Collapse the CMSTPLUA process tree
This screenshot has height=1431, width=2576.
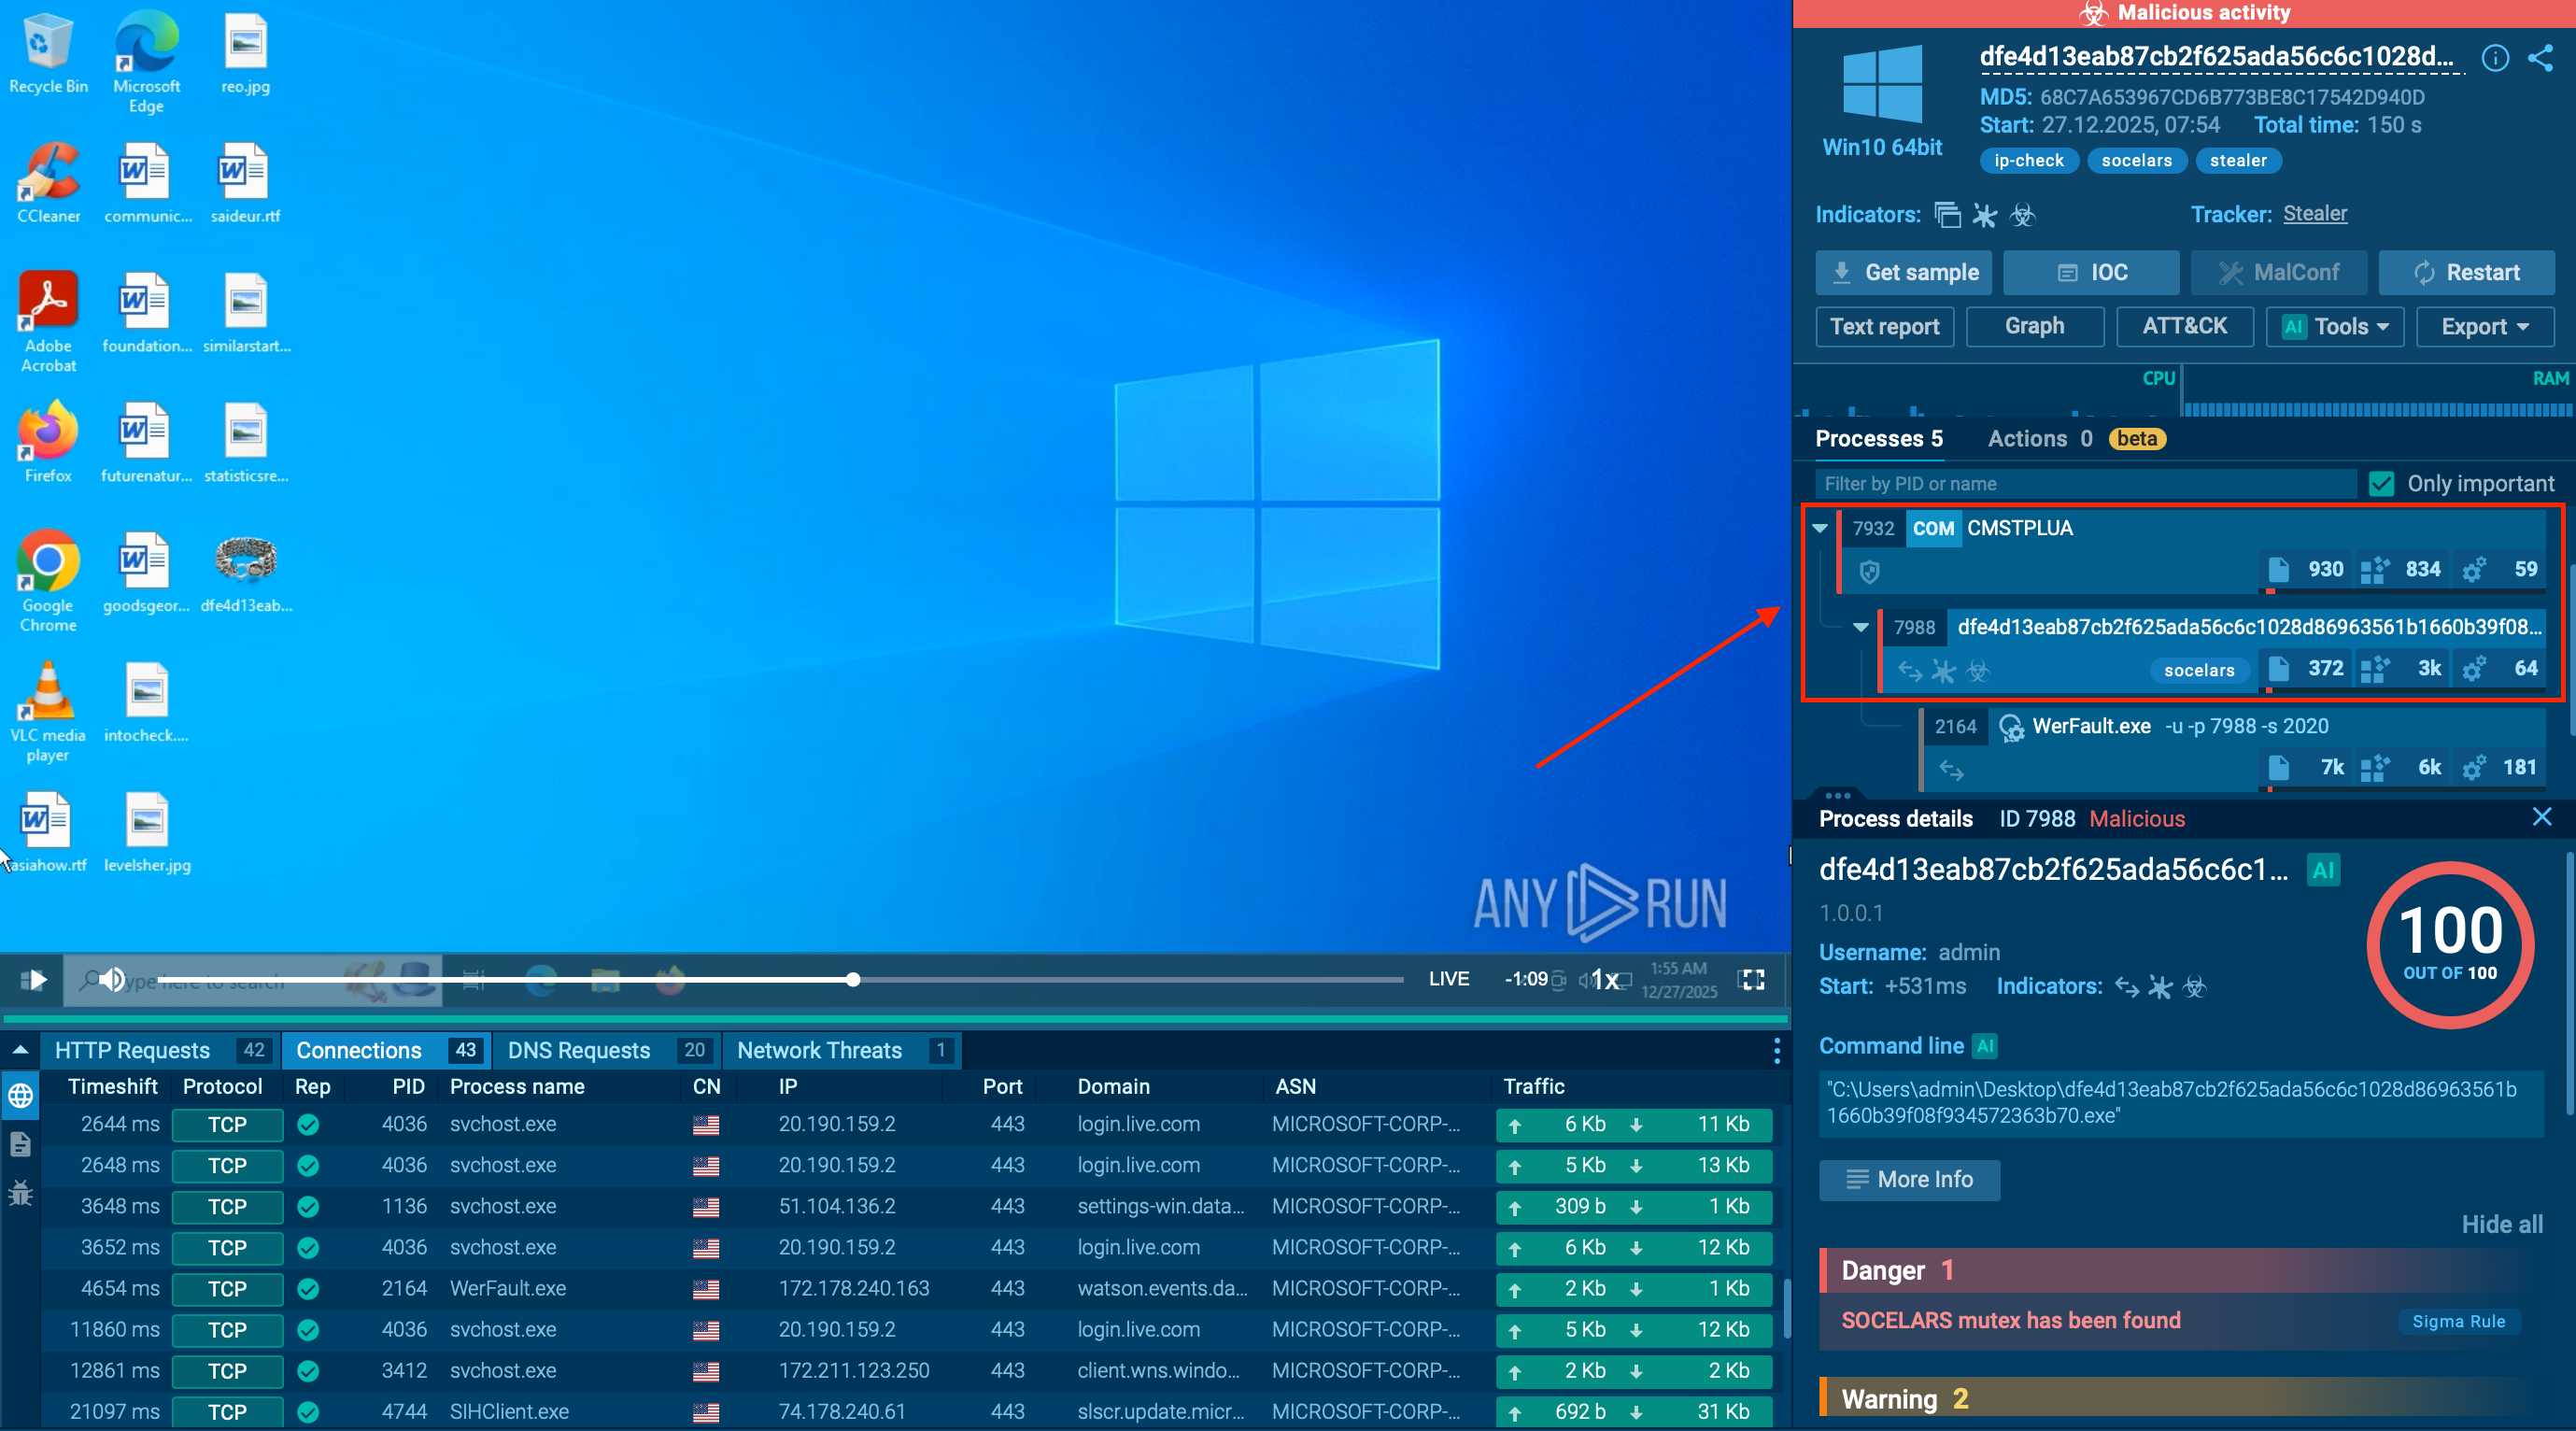click(1819, 529)
